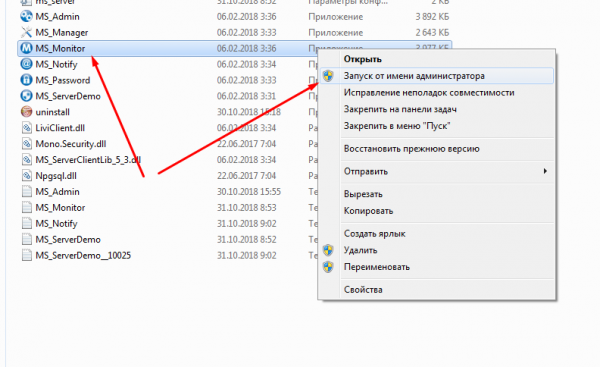Click the MS_ServerDemo application icon
The height and width of the screenshot is (367, 600).
(26, 96)
